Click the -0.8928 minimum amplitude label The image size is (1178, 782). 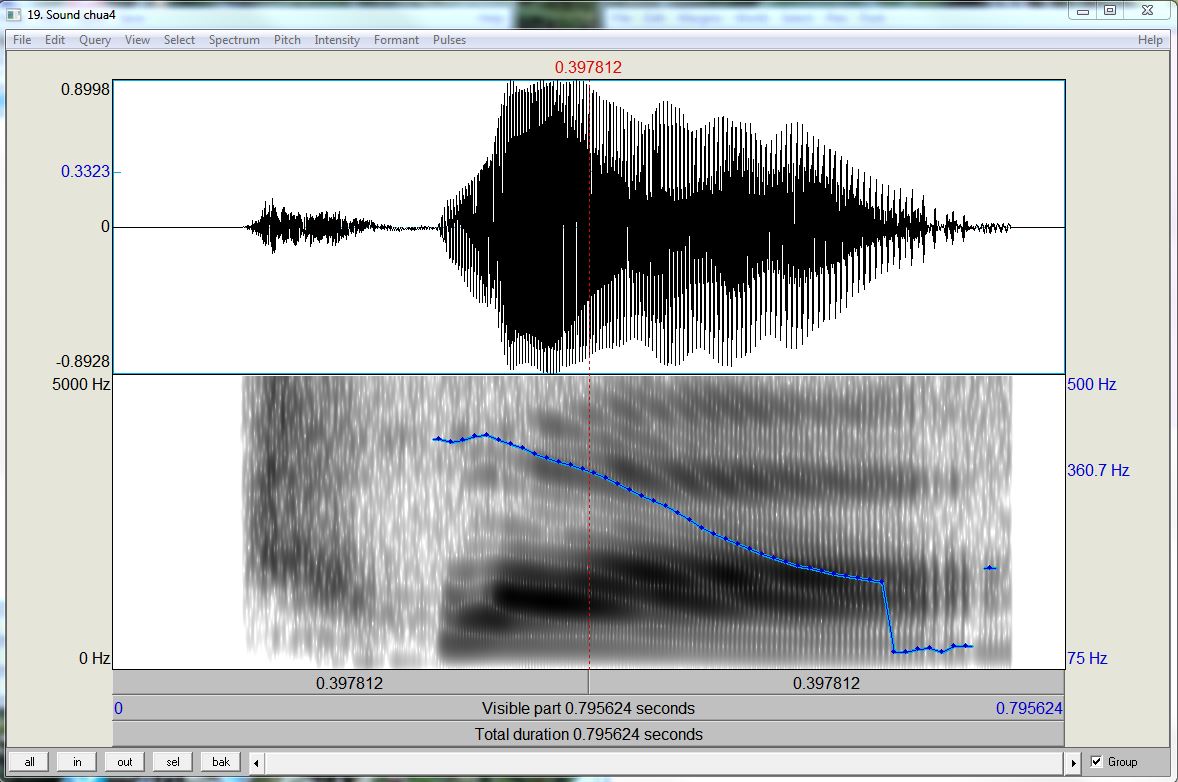pos(83,361)
